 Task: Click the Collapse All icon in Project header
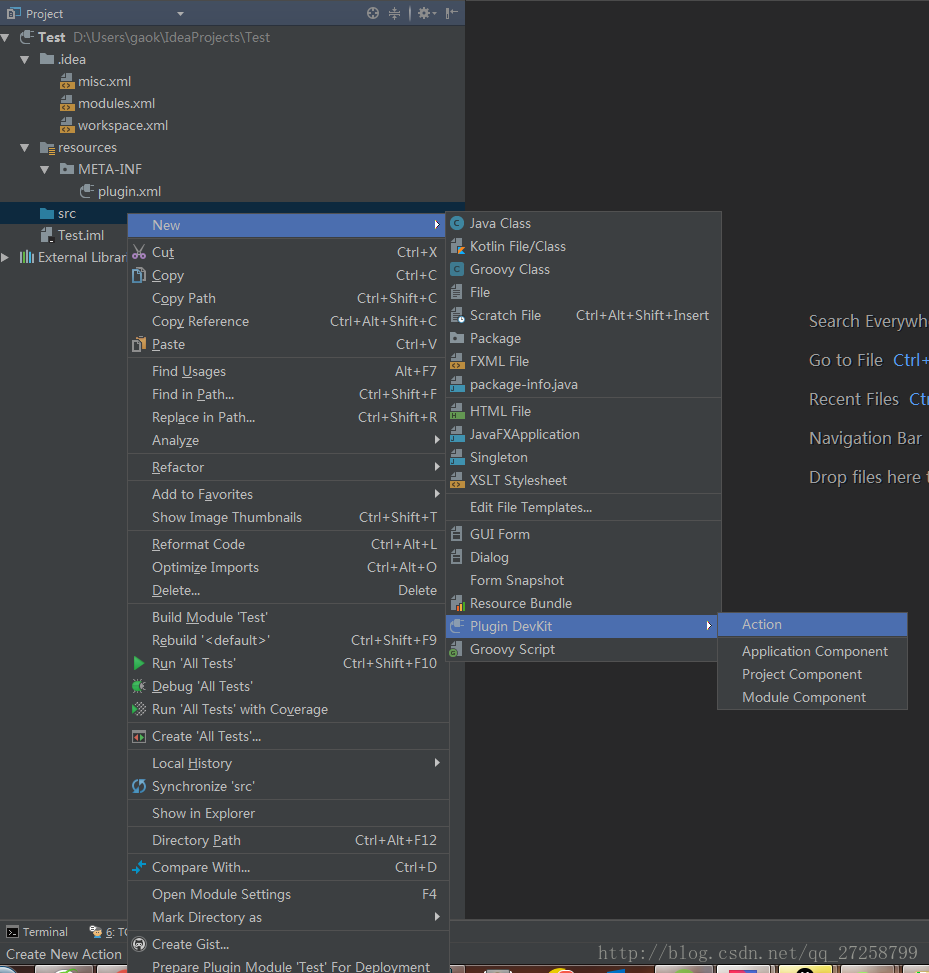(394, 13)
